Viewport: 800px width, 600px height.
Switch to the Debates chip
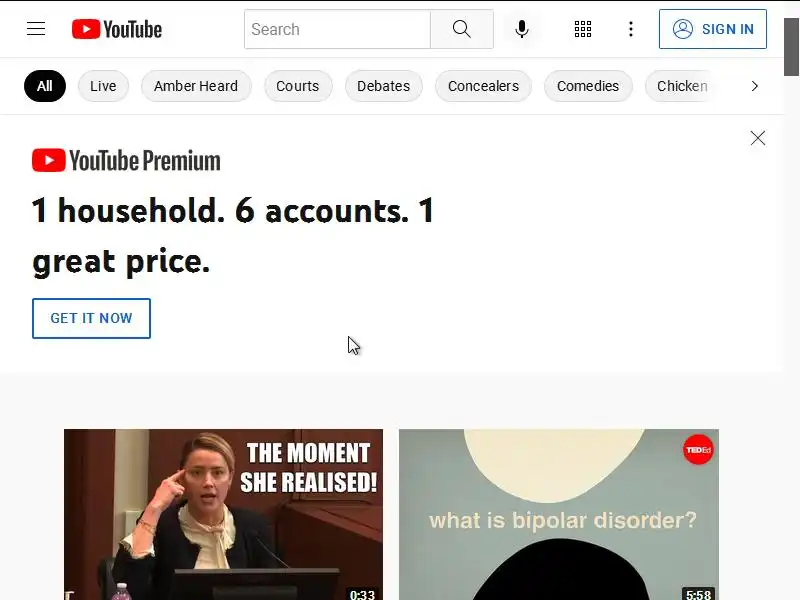(383, 86)
